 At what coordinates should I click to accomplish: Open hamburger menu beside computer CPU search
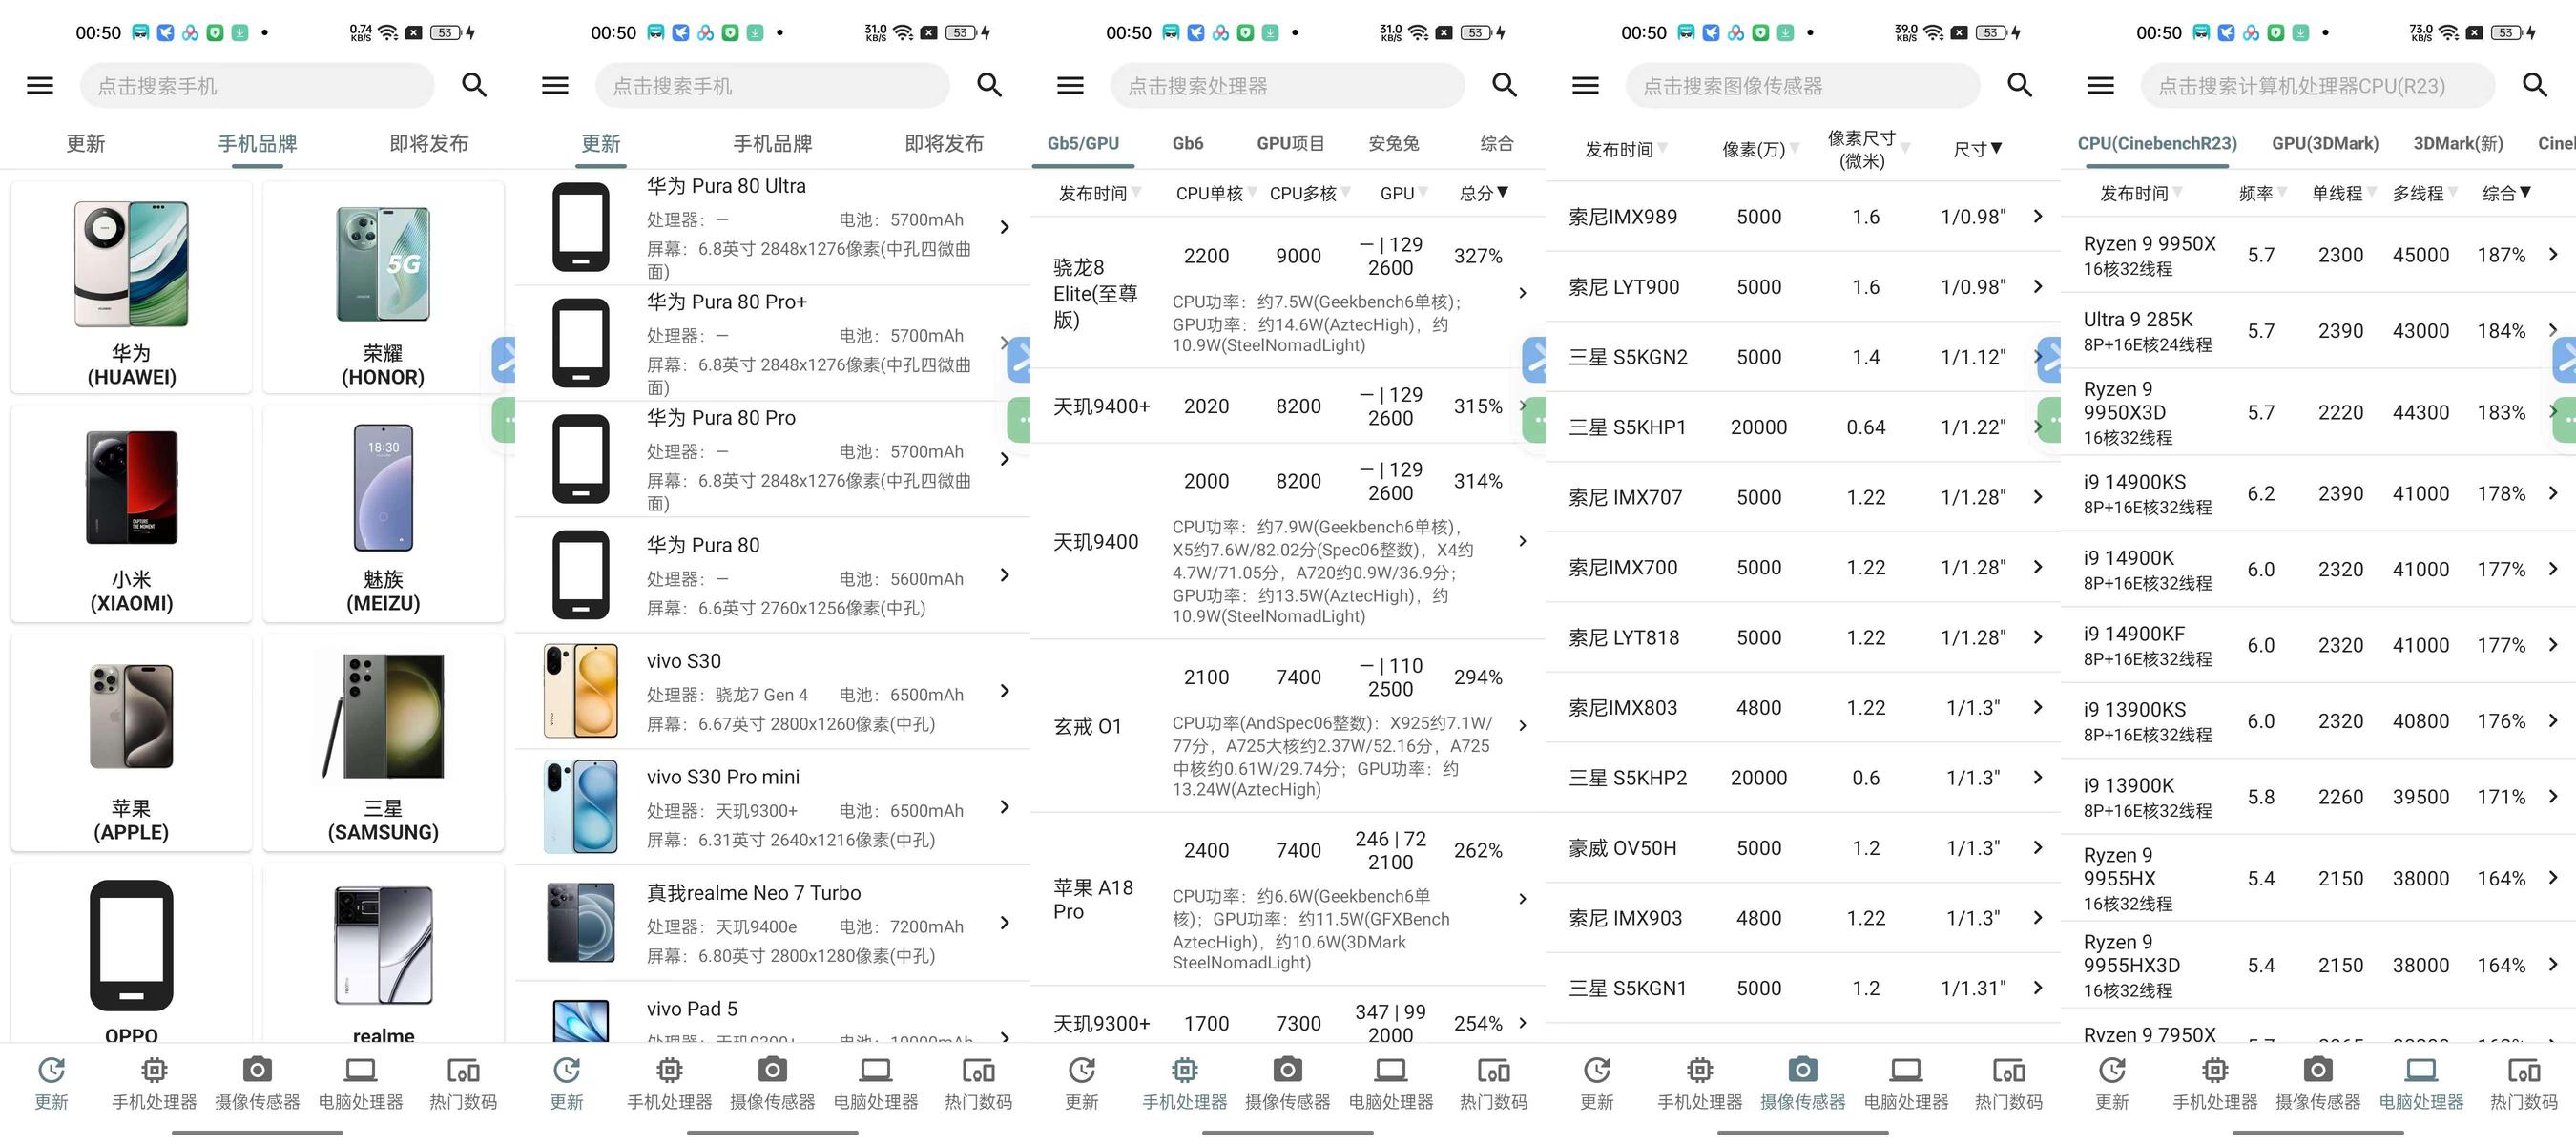[2100, 86]
